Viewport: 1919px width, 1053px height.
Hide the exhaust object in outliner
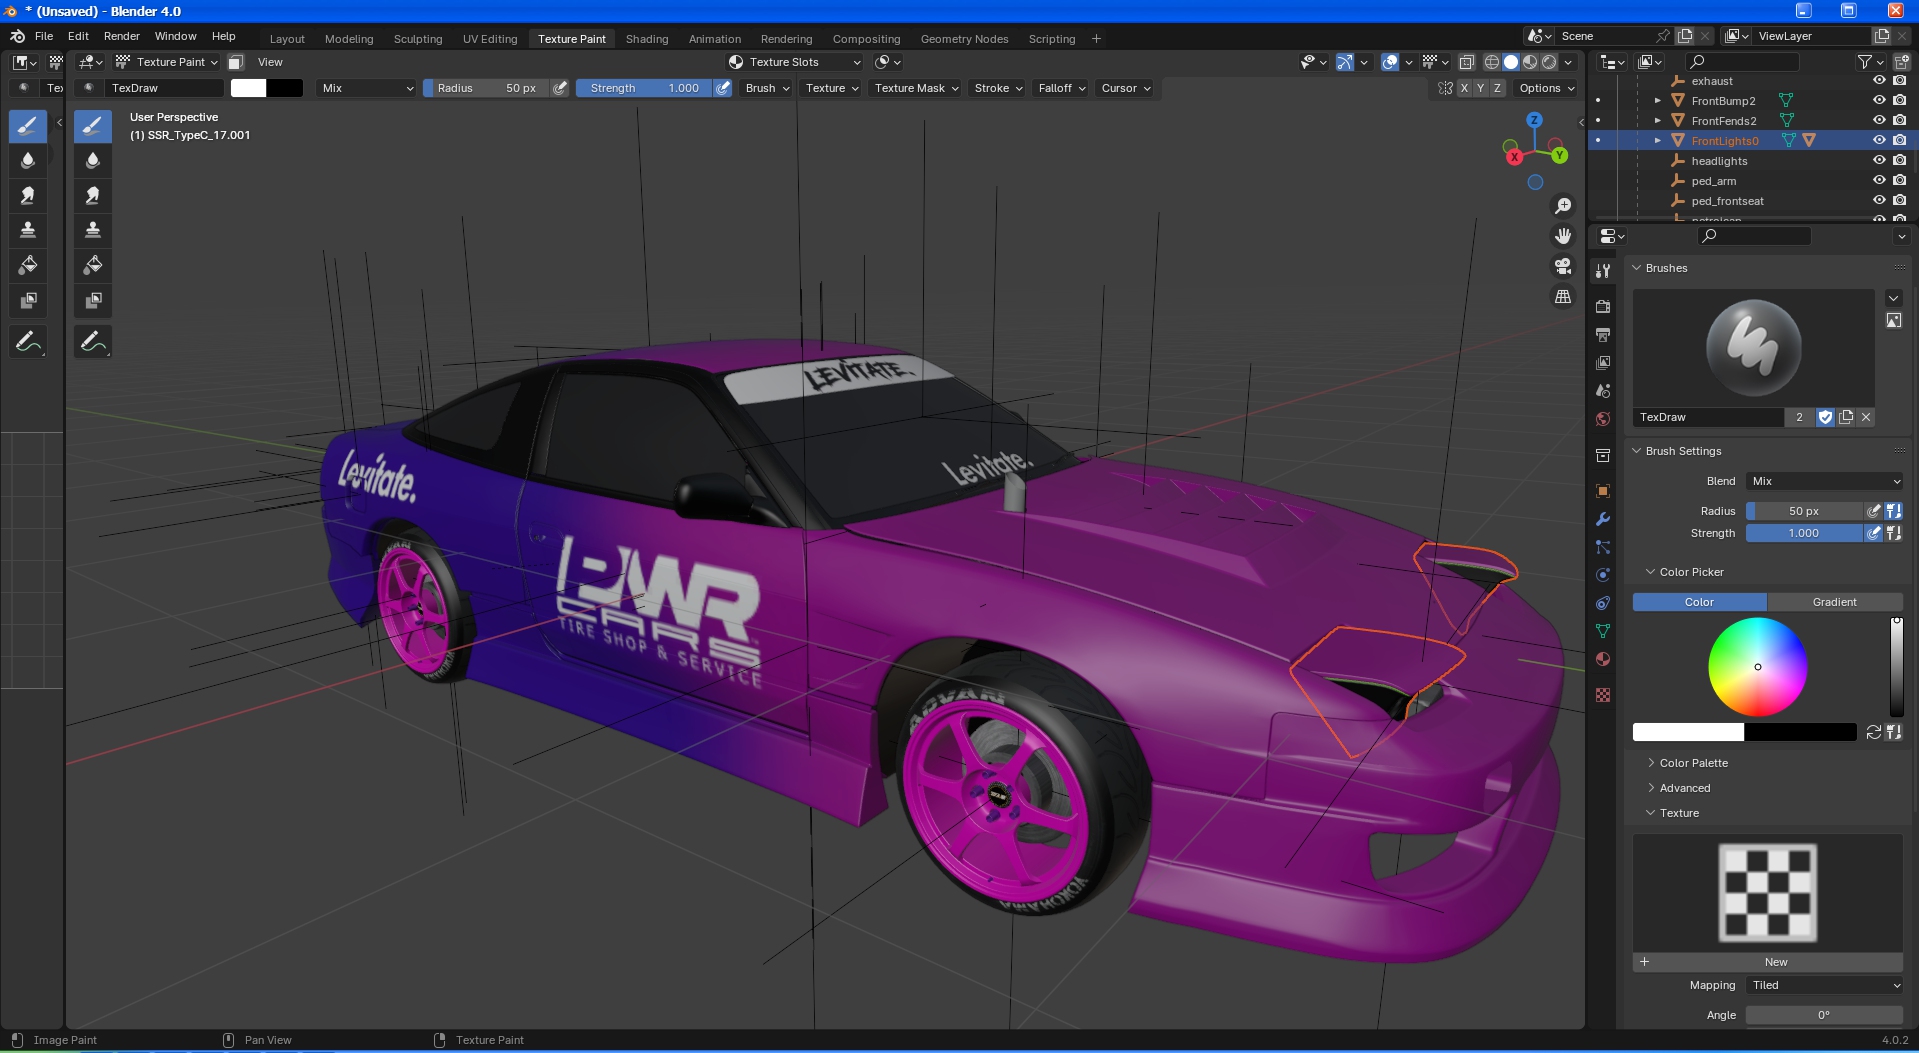[1879, 81]
